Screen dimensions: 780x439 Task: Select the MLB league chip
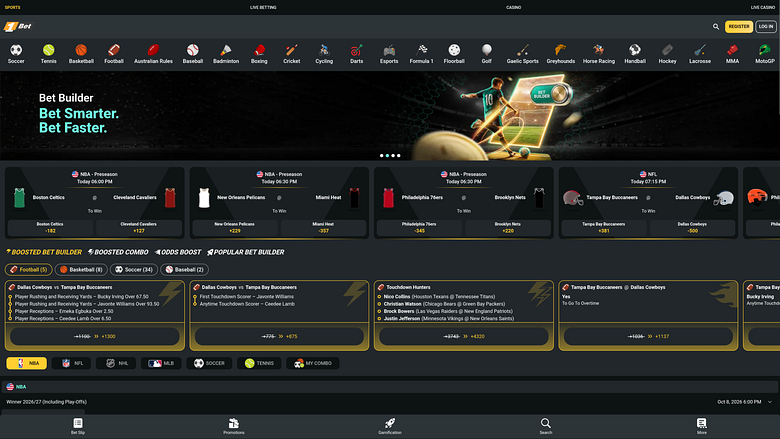pos(161,363)
